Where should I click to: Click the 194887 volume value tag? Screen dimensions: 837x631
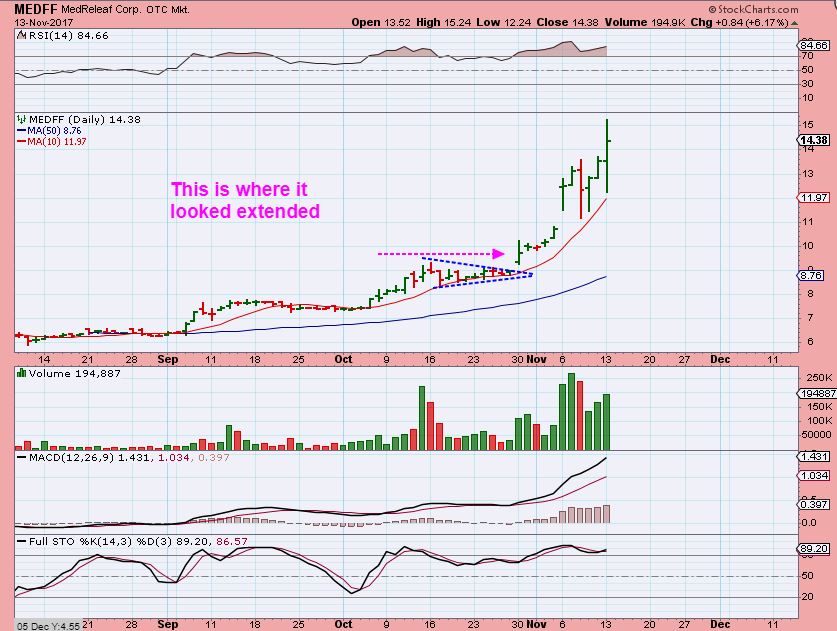[818, 393]
